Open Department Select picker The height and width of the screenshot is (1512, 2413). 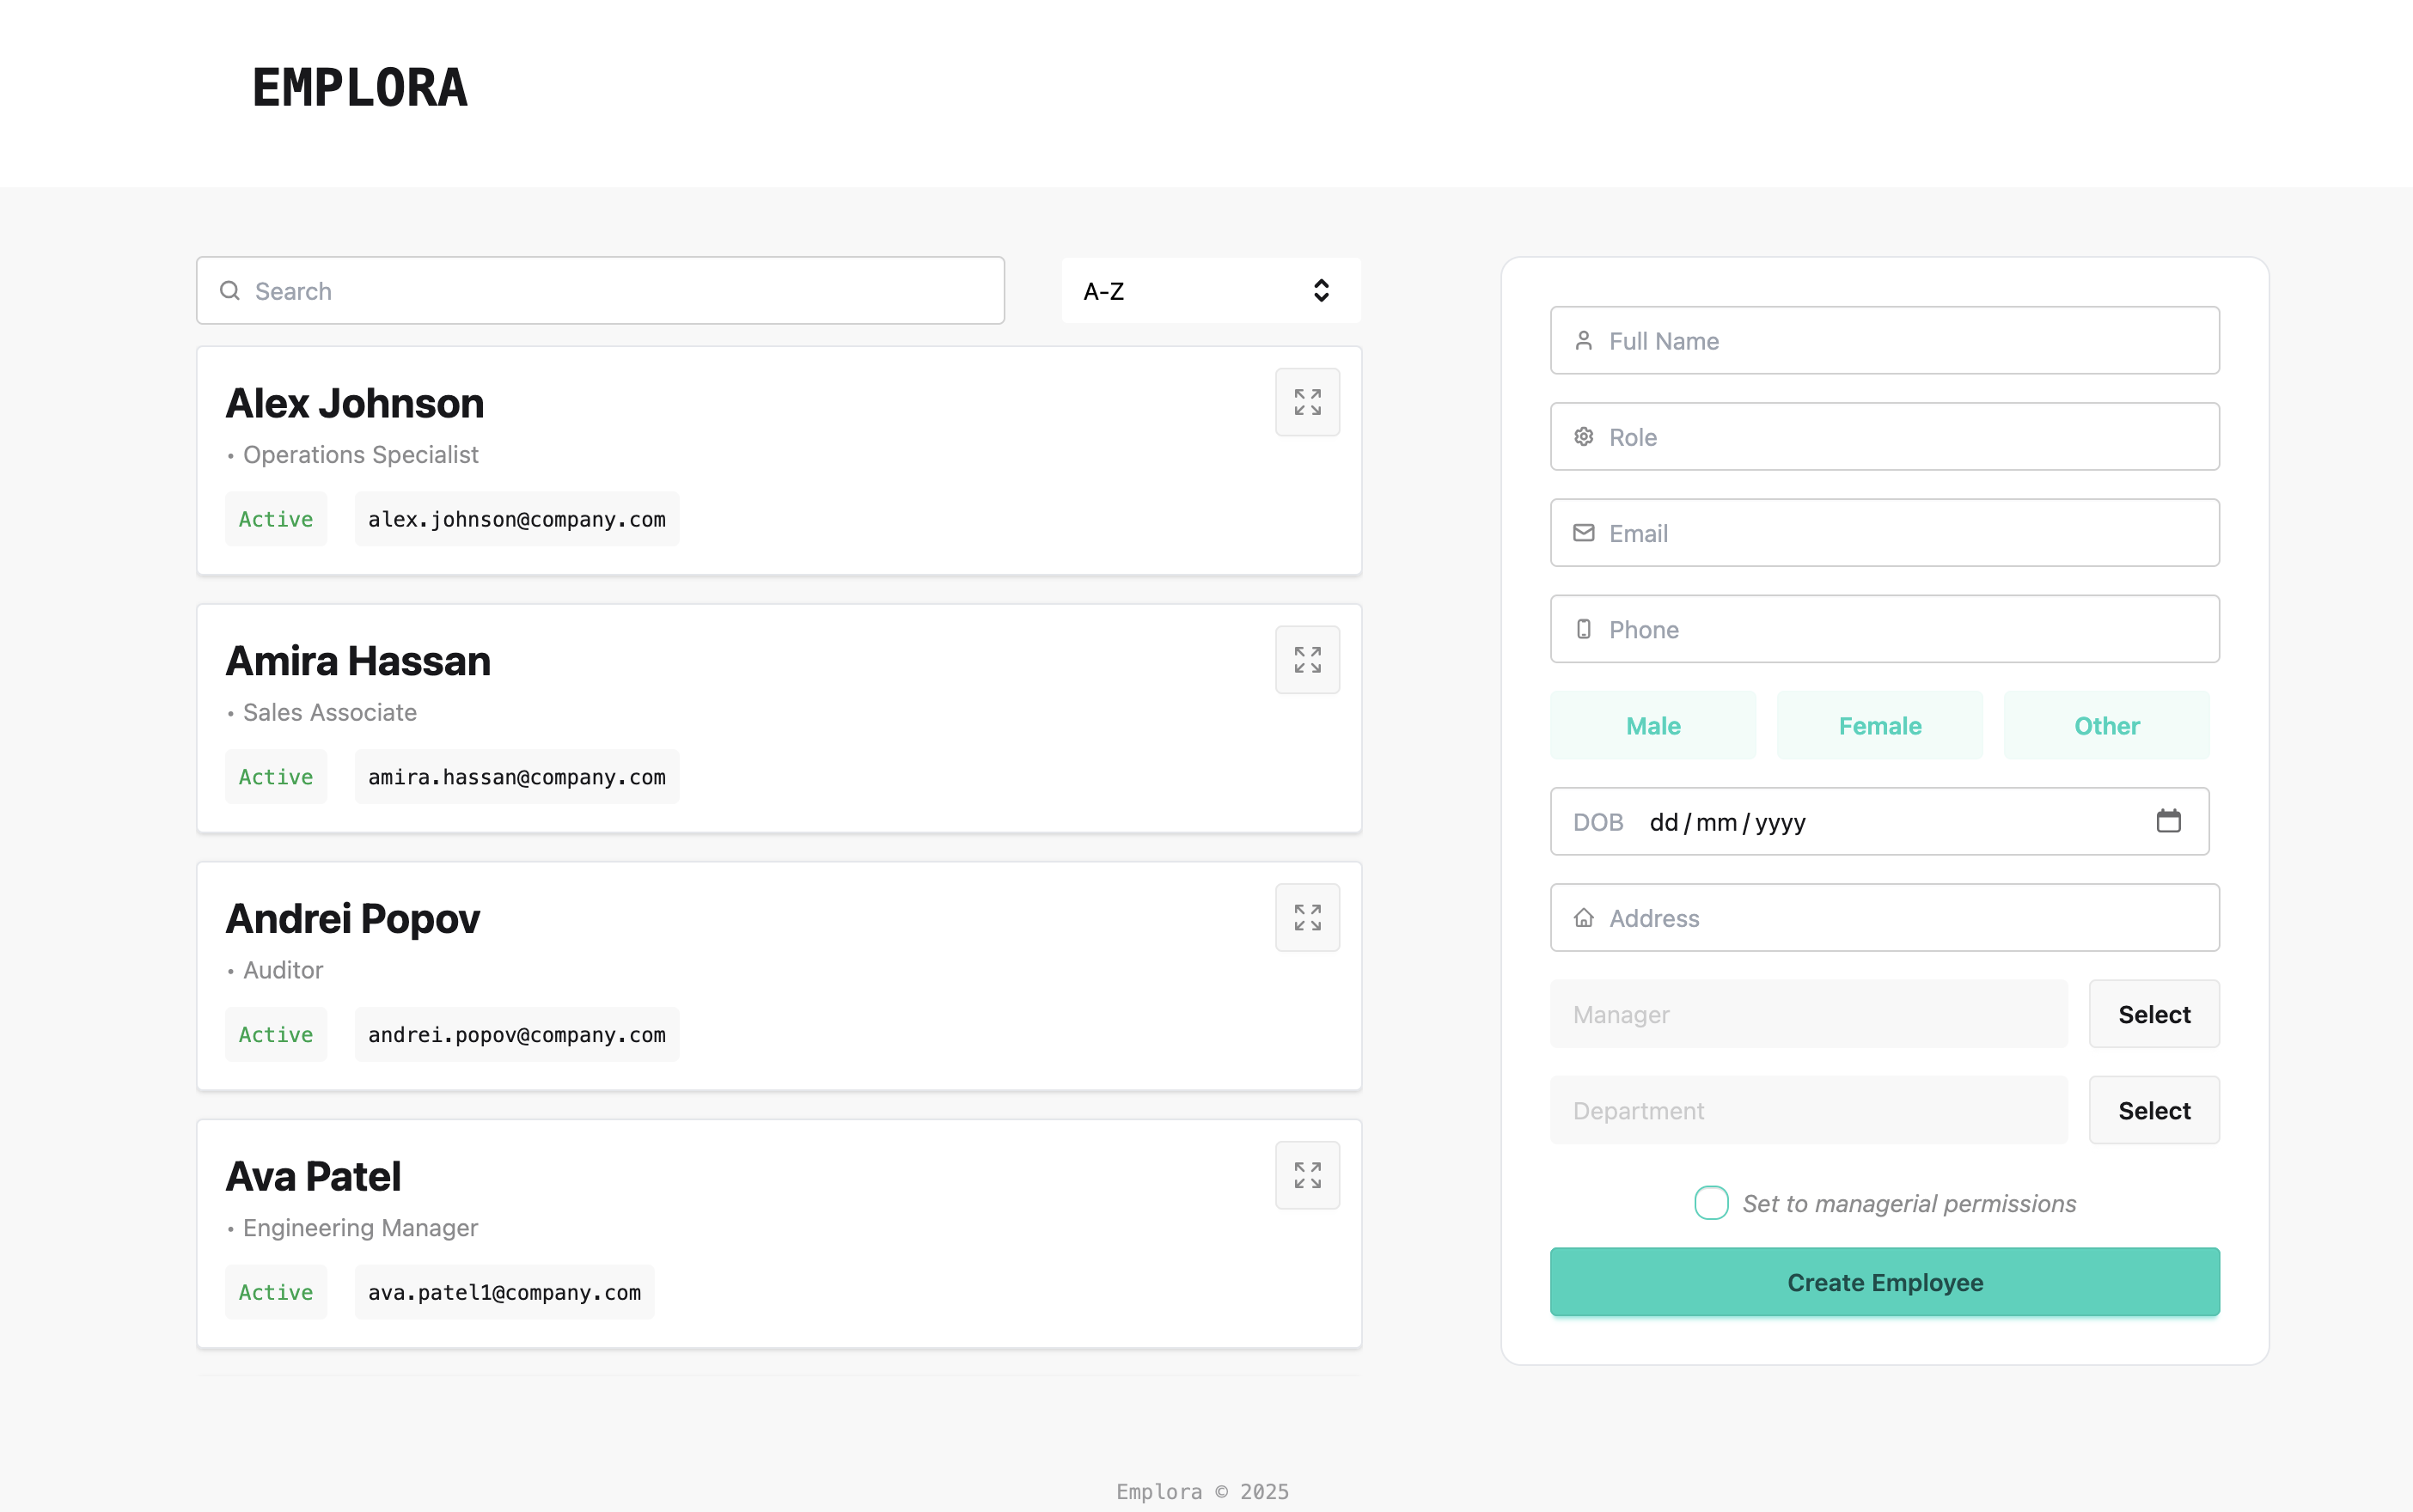coord(2153,1110)
